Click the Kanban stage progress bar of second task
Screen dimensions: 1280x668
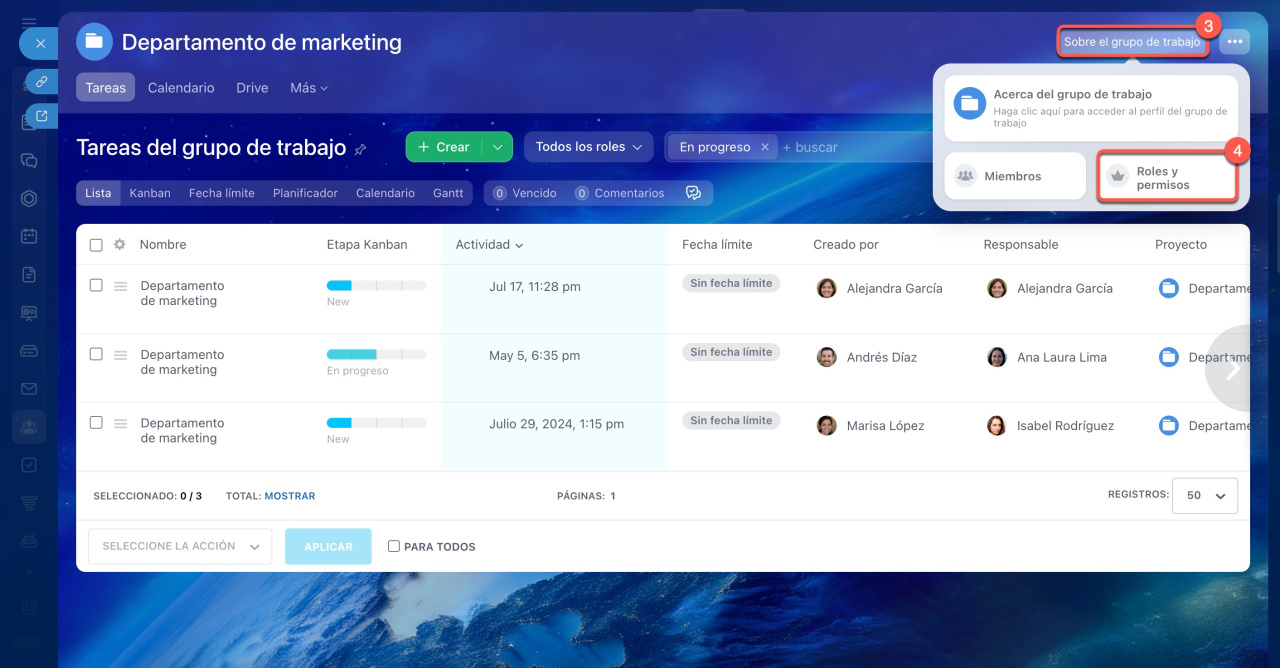pos(376,354)
